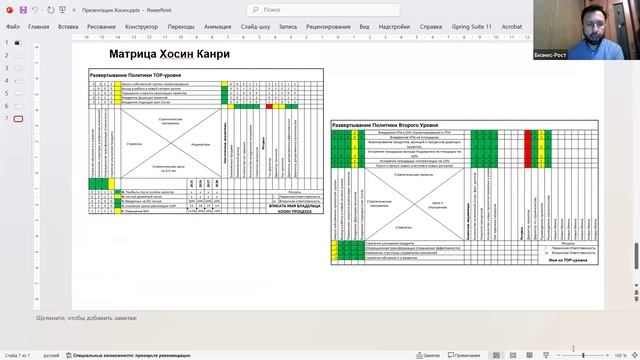Save the presentation with the floppy icon
This screenshot has height=360, width=640.
coord(23,10)
